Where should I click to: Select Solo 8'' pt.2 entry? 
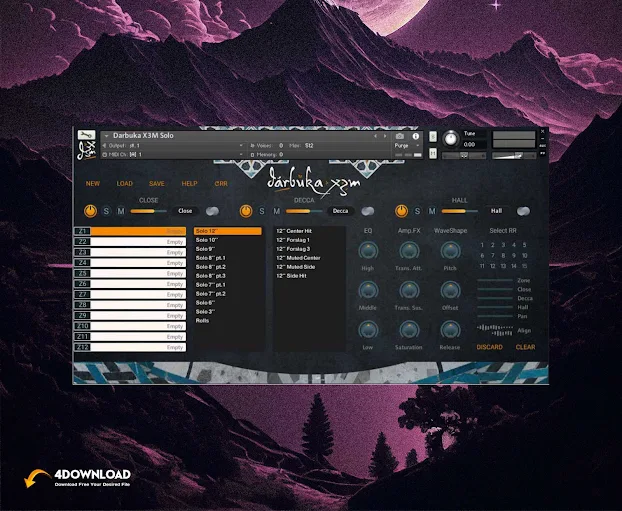click(211, 267)
